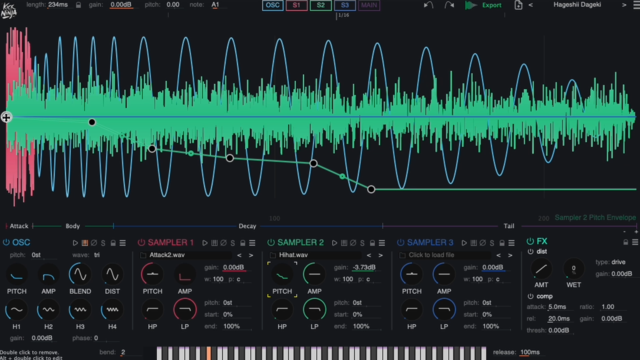Click the FX AMT knob
The height and width of the screenshot is (360, 640).
point(541,269)
